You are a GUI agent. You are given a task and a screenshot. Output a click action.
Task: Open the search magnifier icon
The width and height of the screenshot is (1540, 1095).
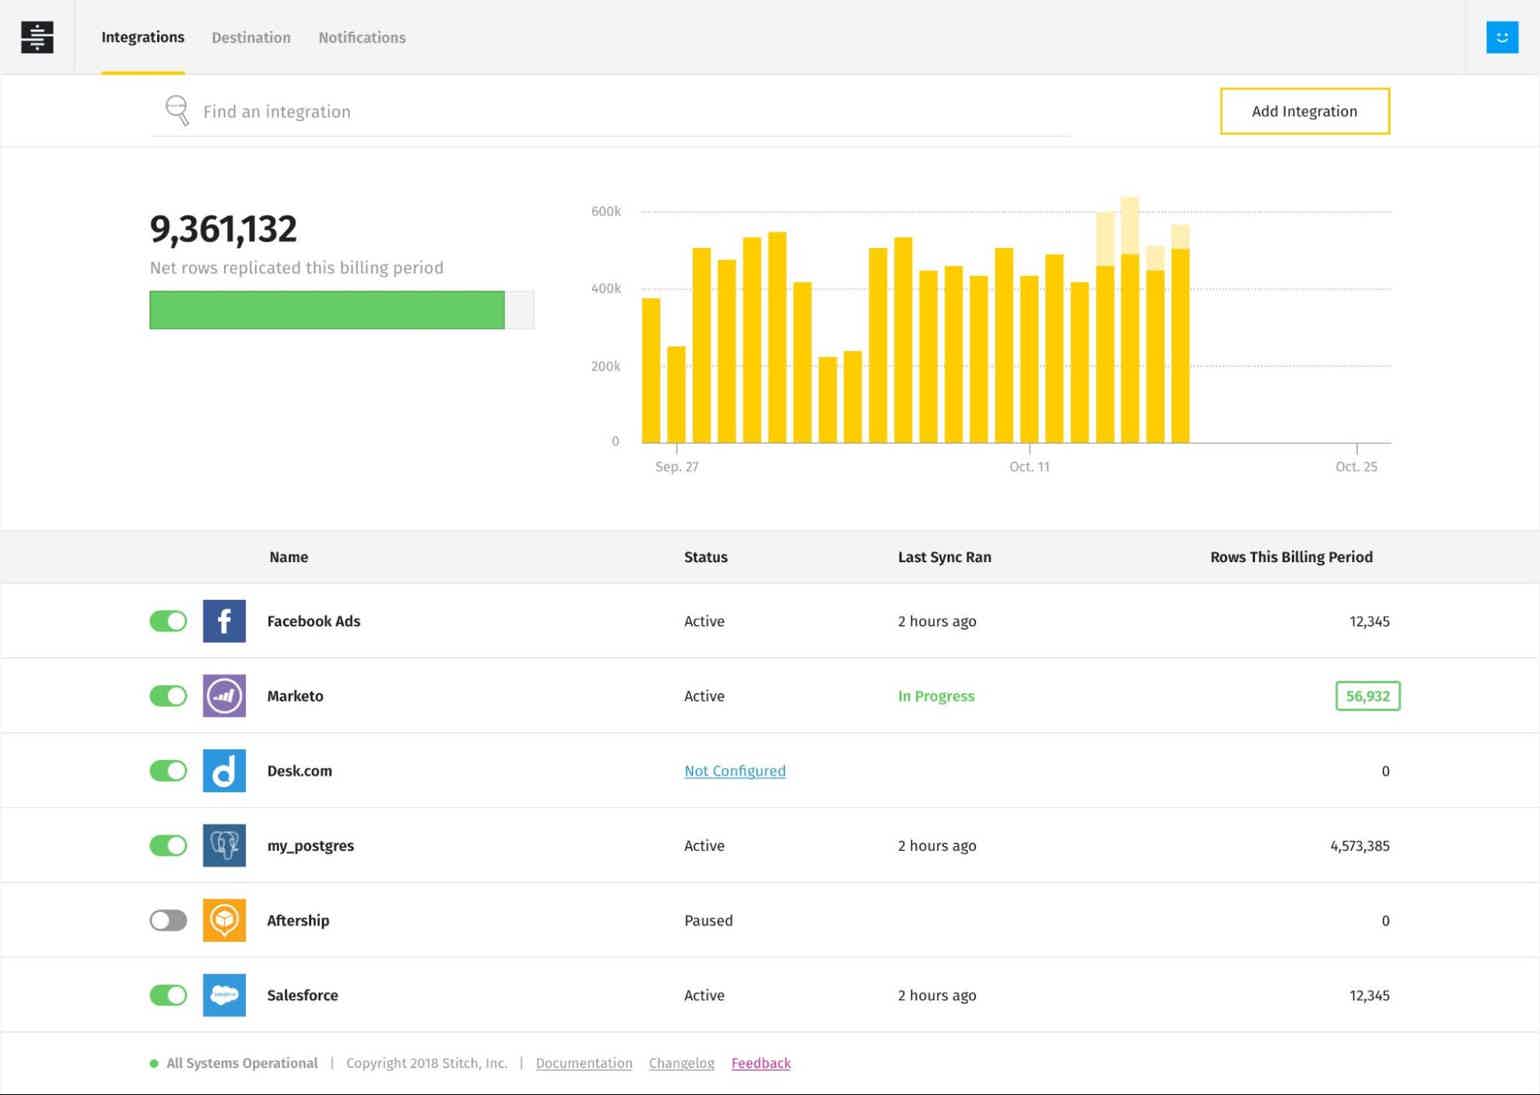[177, 110]
